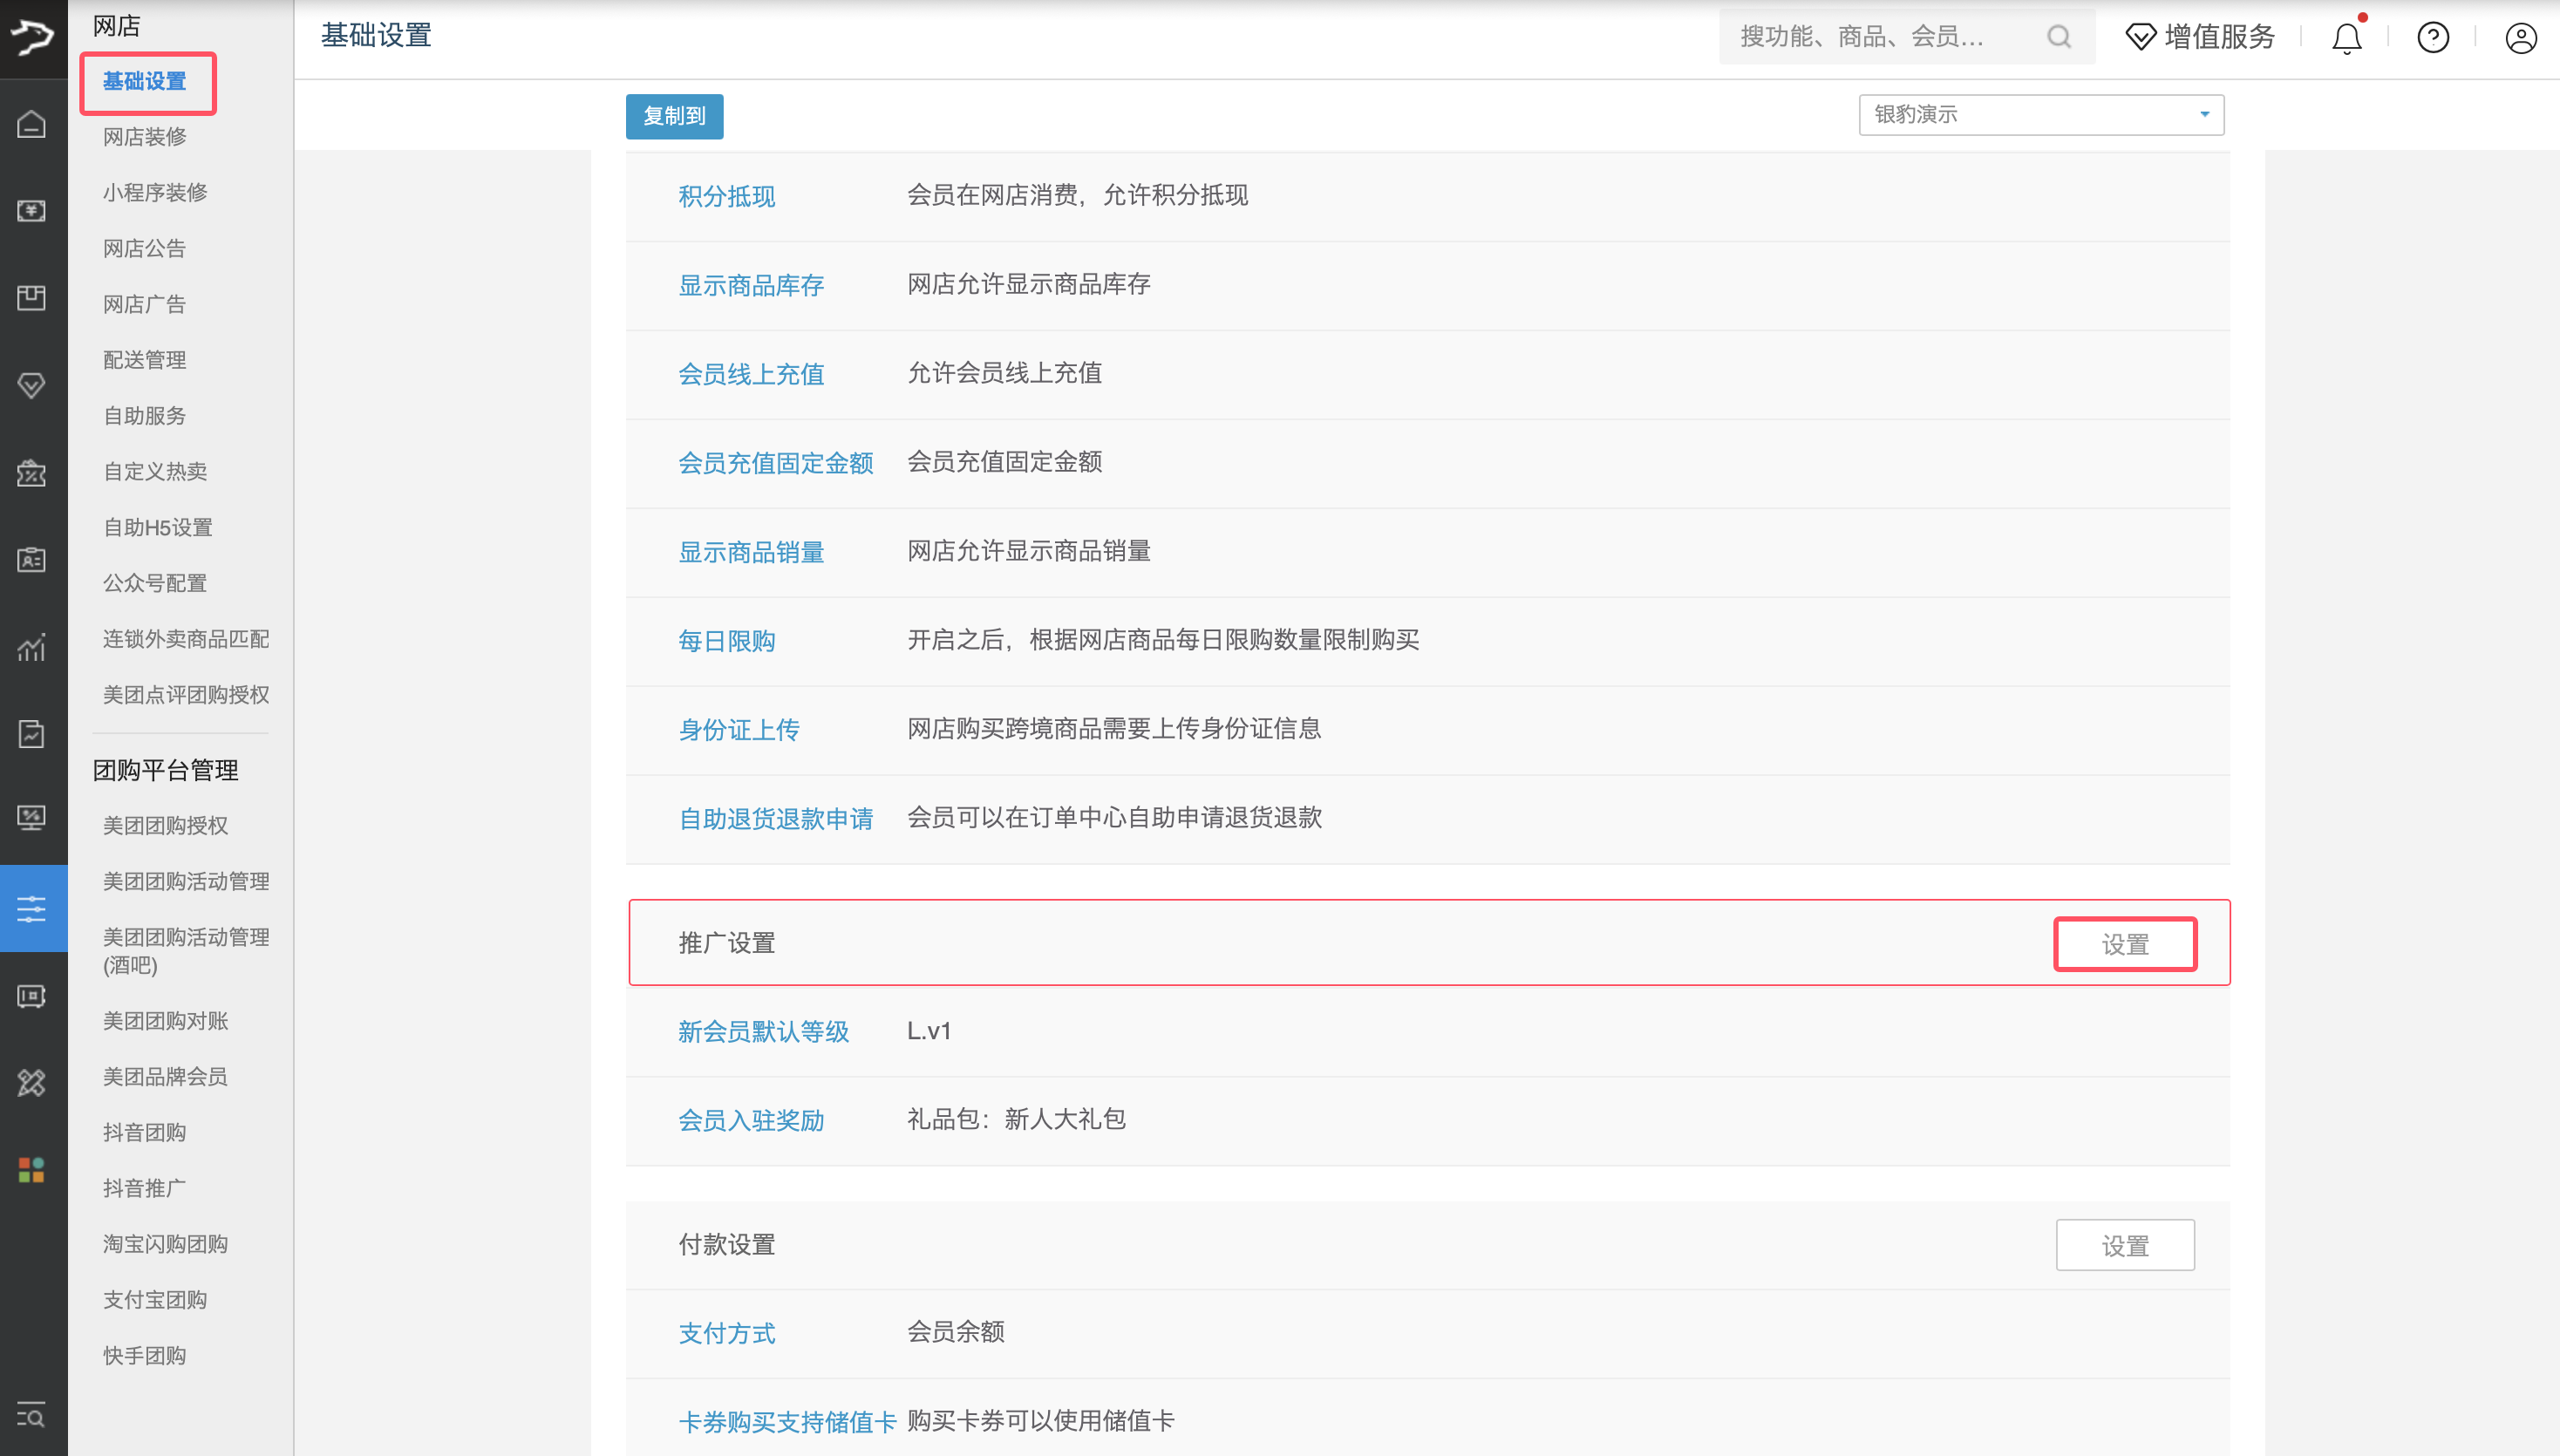The image size is (2560, 1456).
Task: Select the cash/funds icon in left sidebar
Action: coord(31,211)
